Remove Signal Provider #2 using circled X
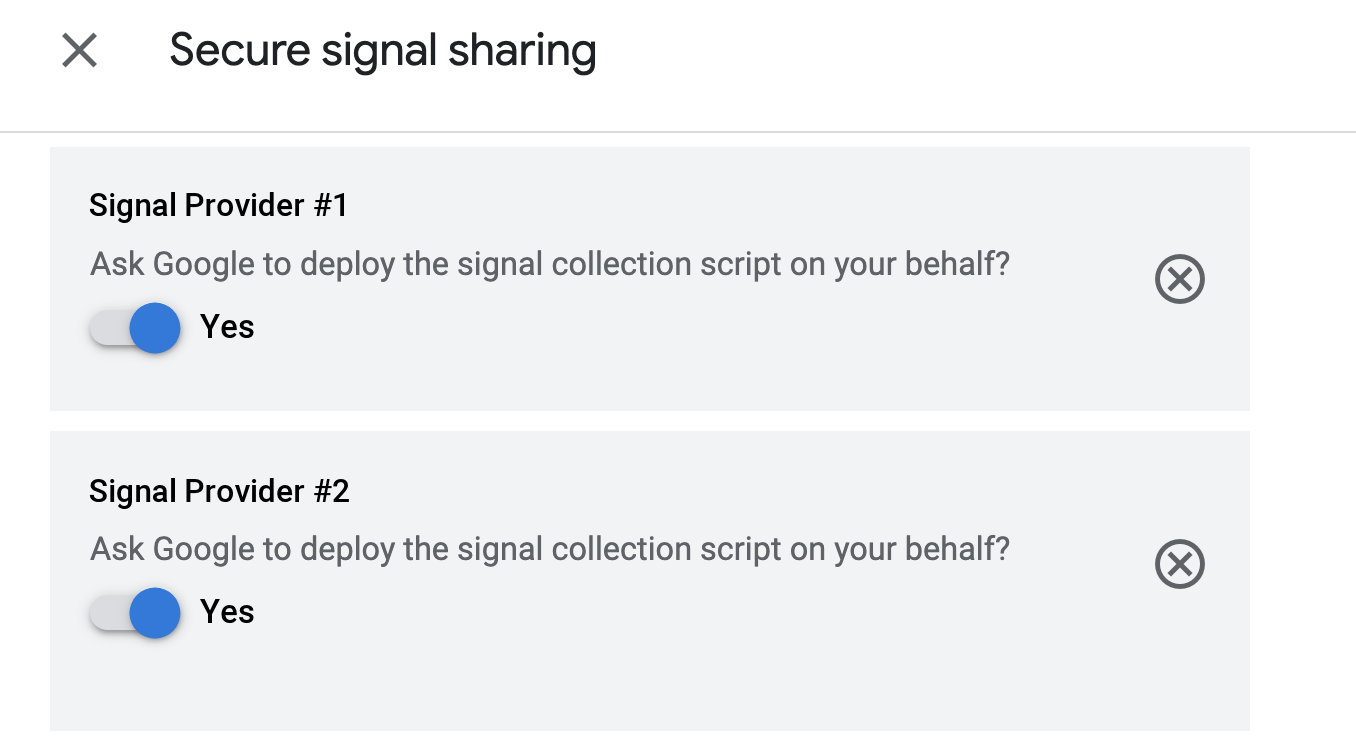Image resolution: width=1356 pixels, height=747 pixels. (1180, 564)
